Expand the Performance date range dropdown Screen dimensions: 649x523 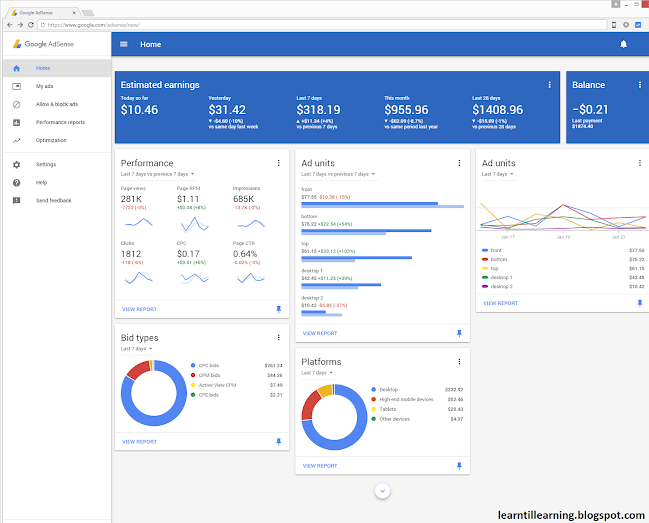click(x=158, y=174)
